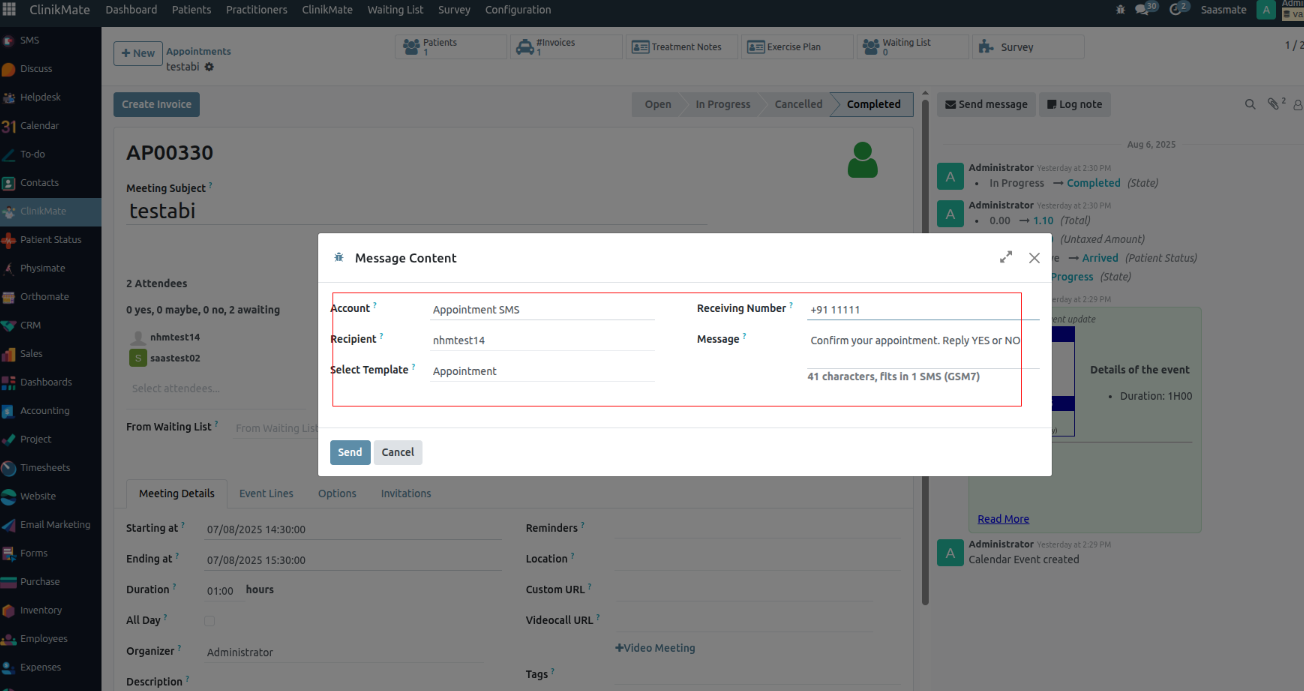Click the gear icon next to testabi
1304x691 pixels.
pos(209,67)
